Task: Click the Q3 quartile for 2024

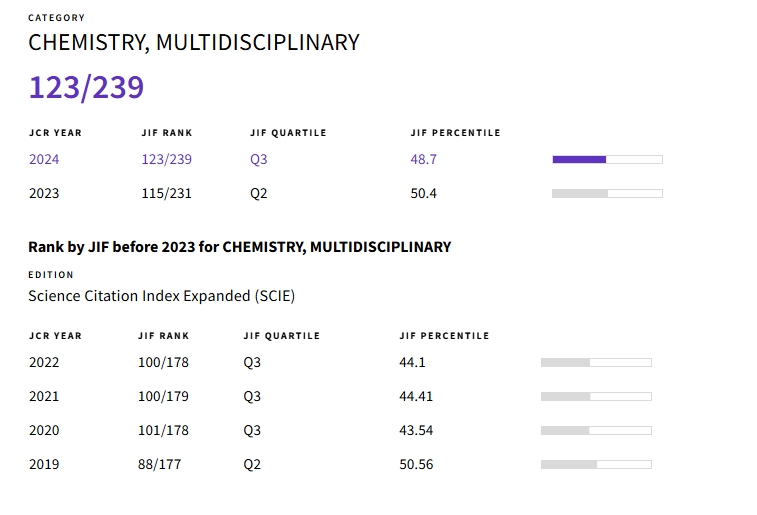Action: 259,159
